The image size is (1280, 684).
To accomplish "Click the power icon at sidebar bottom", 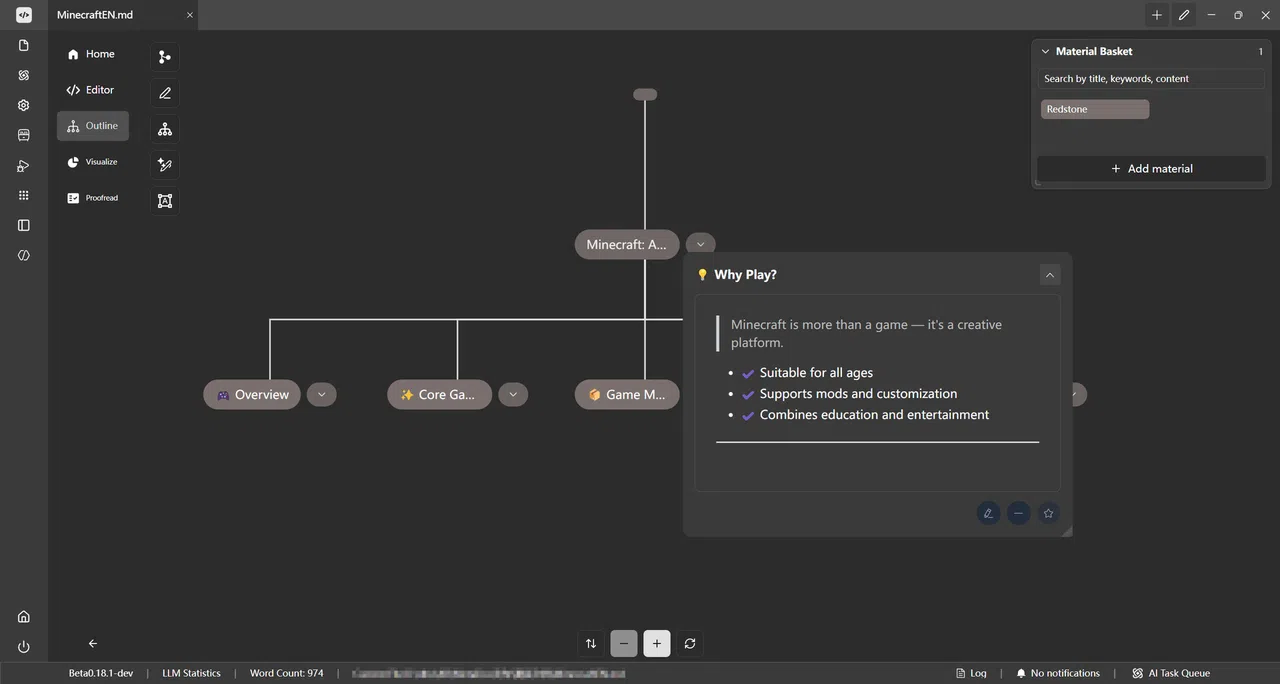I will (x=24, y=647).
